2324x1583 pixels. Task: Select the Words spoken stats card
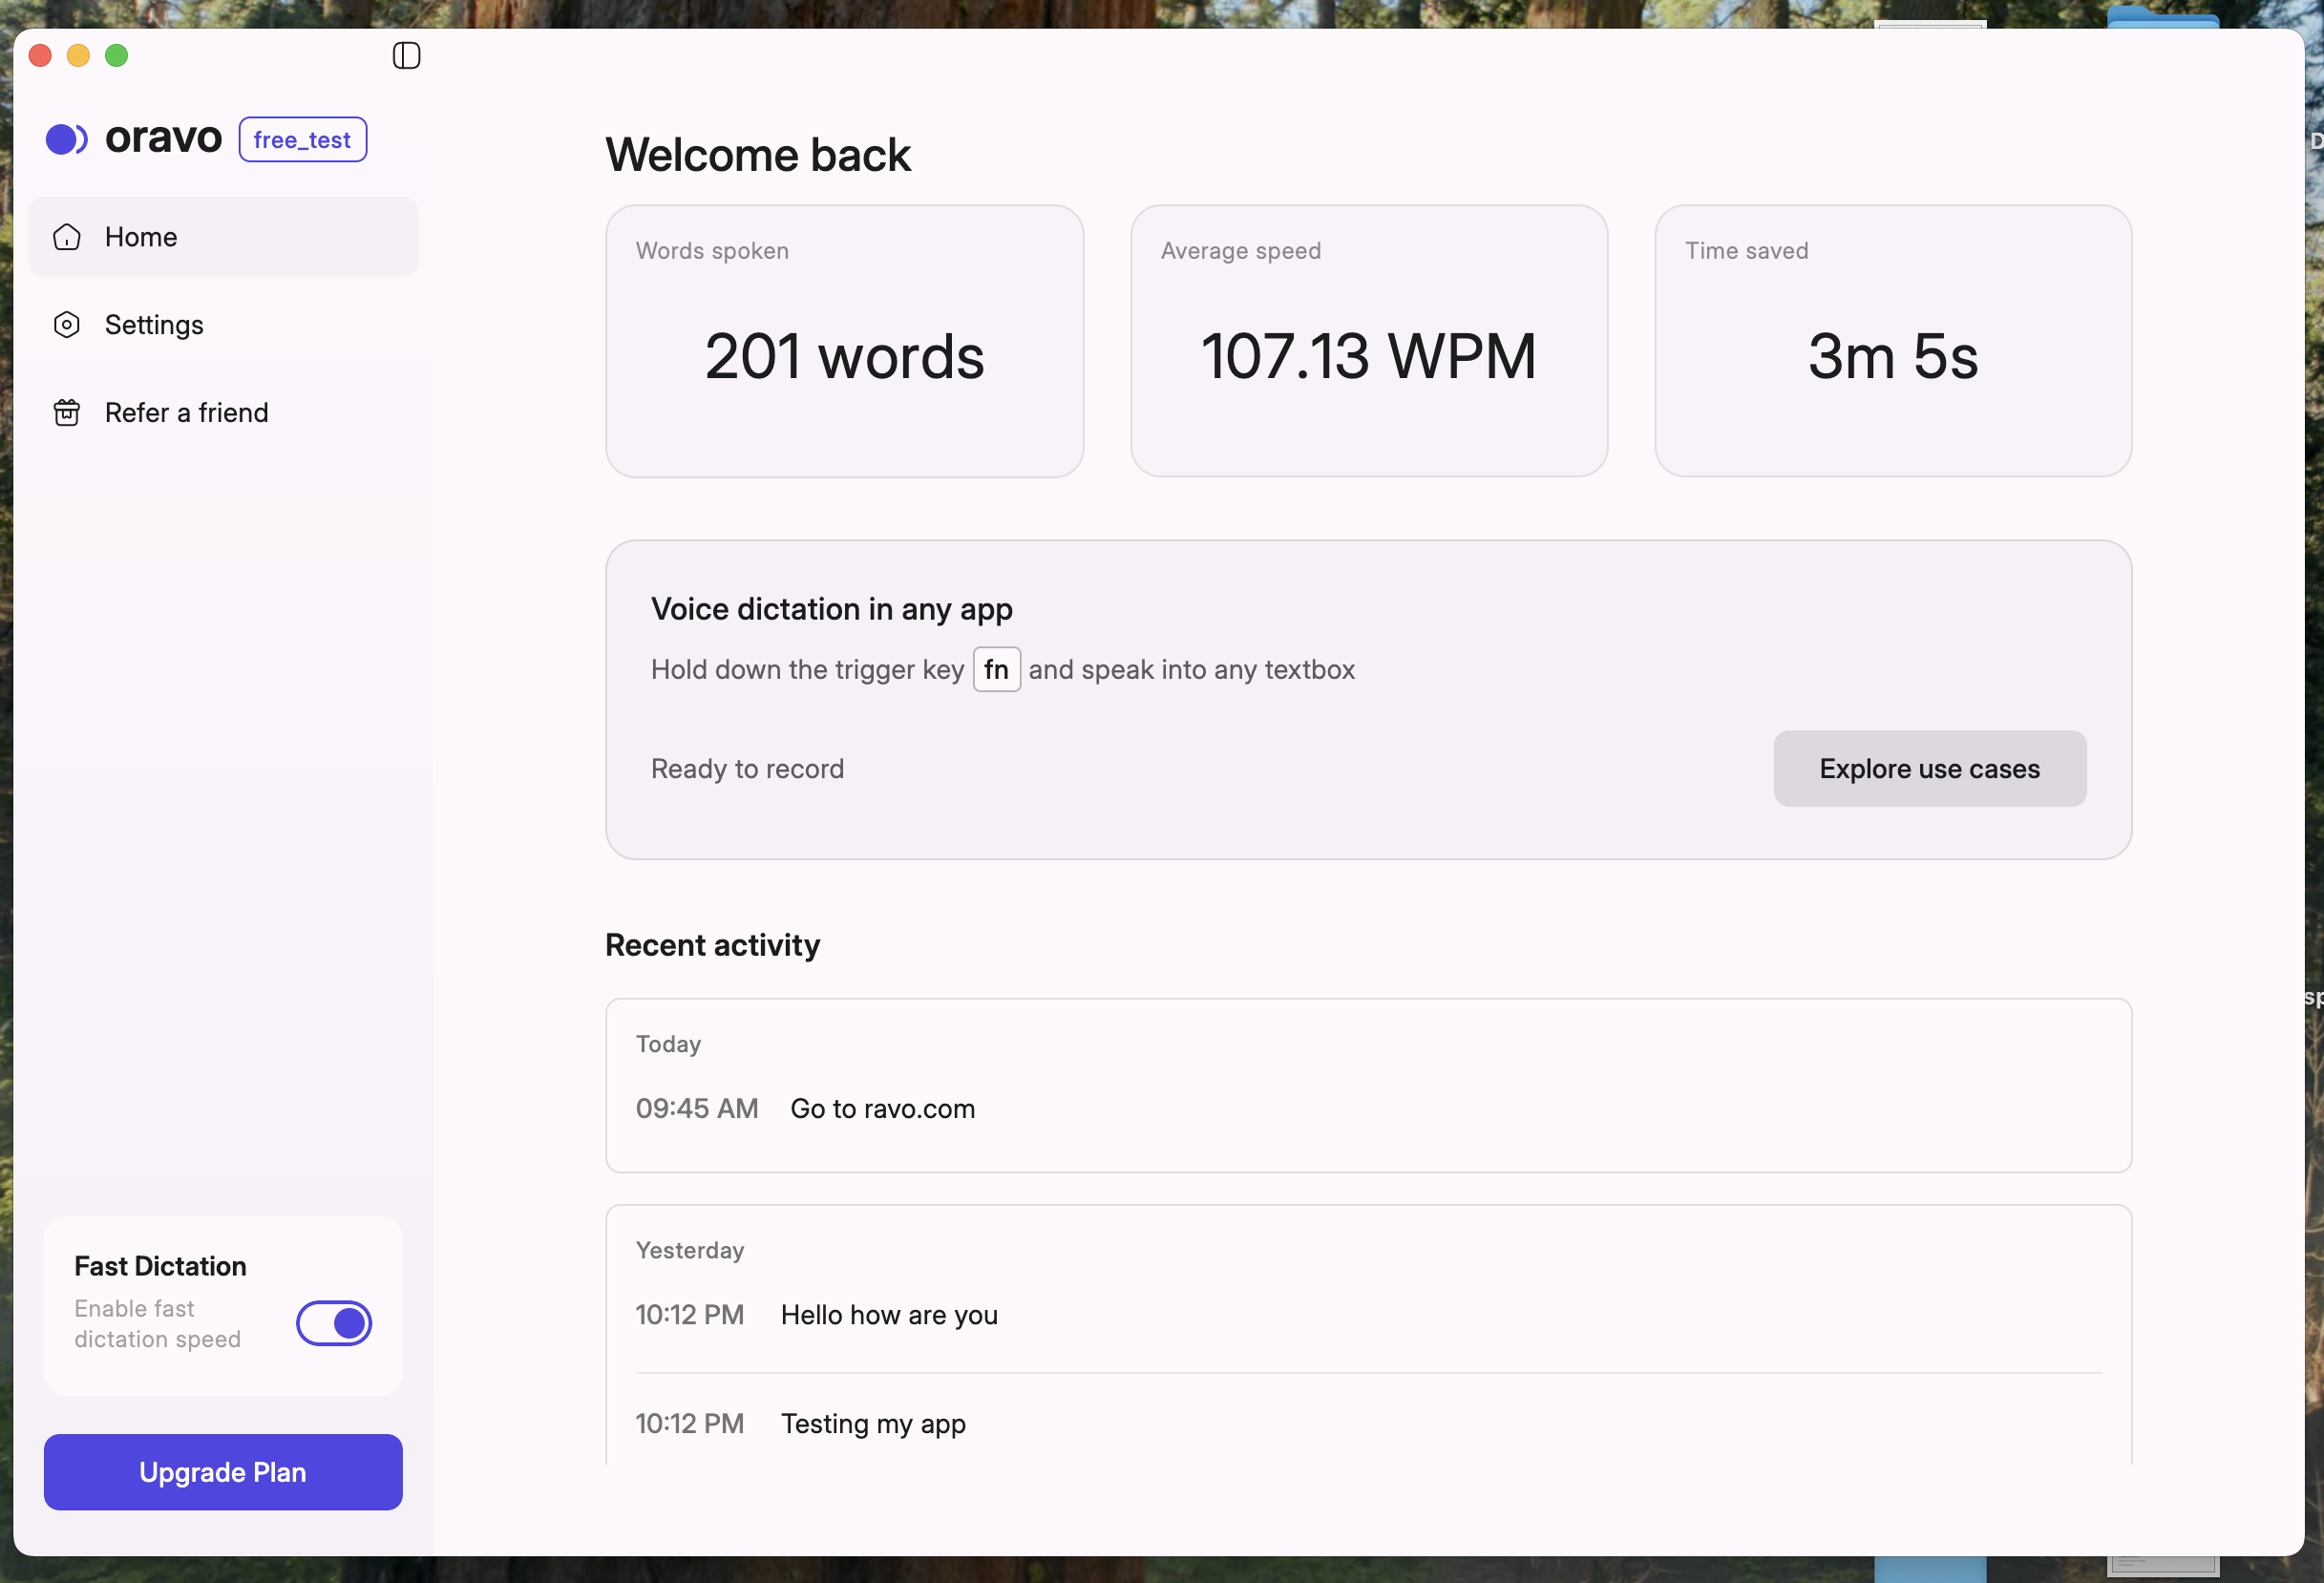(844, 340)
